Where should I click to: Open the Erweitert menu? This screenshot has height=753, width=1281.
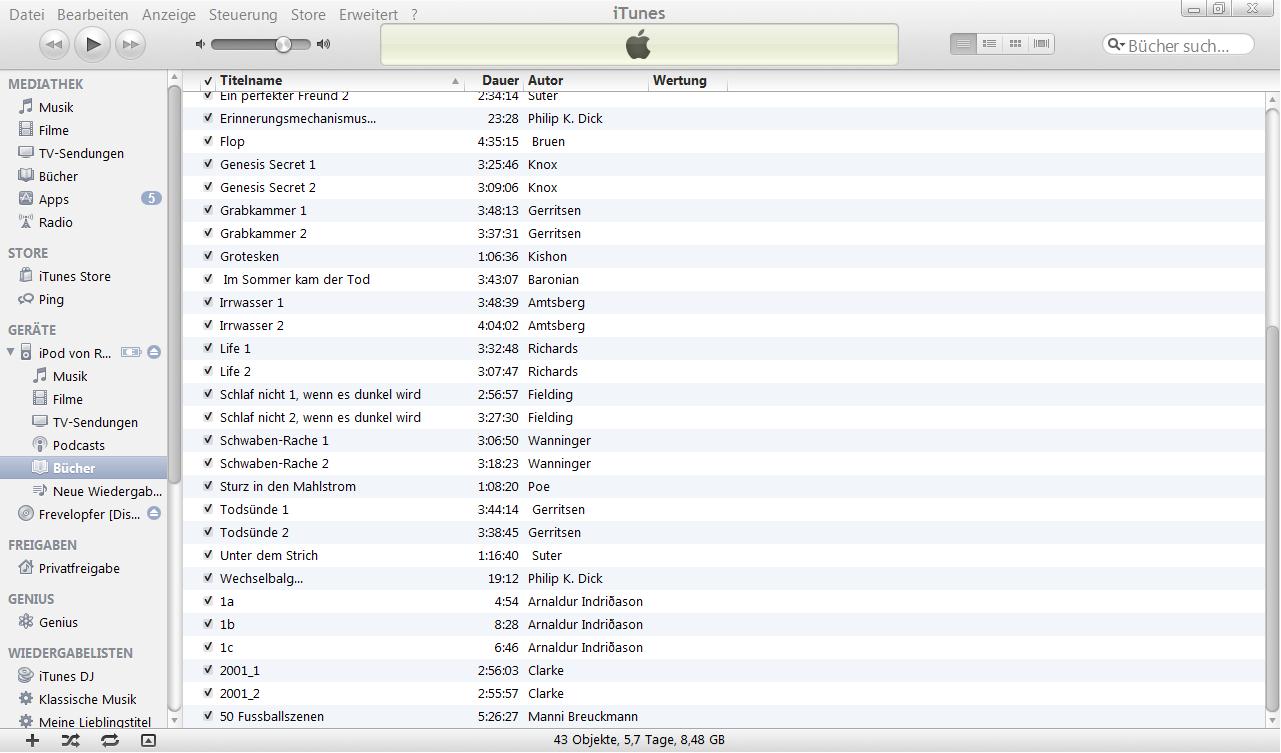click(x=368, y=14)
